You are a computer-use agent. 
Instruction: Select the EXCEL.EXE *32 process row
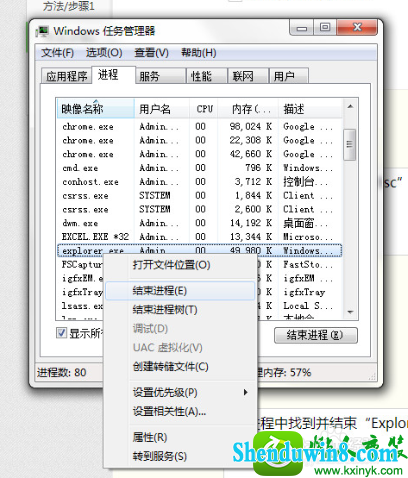click(x=200, y=237)
